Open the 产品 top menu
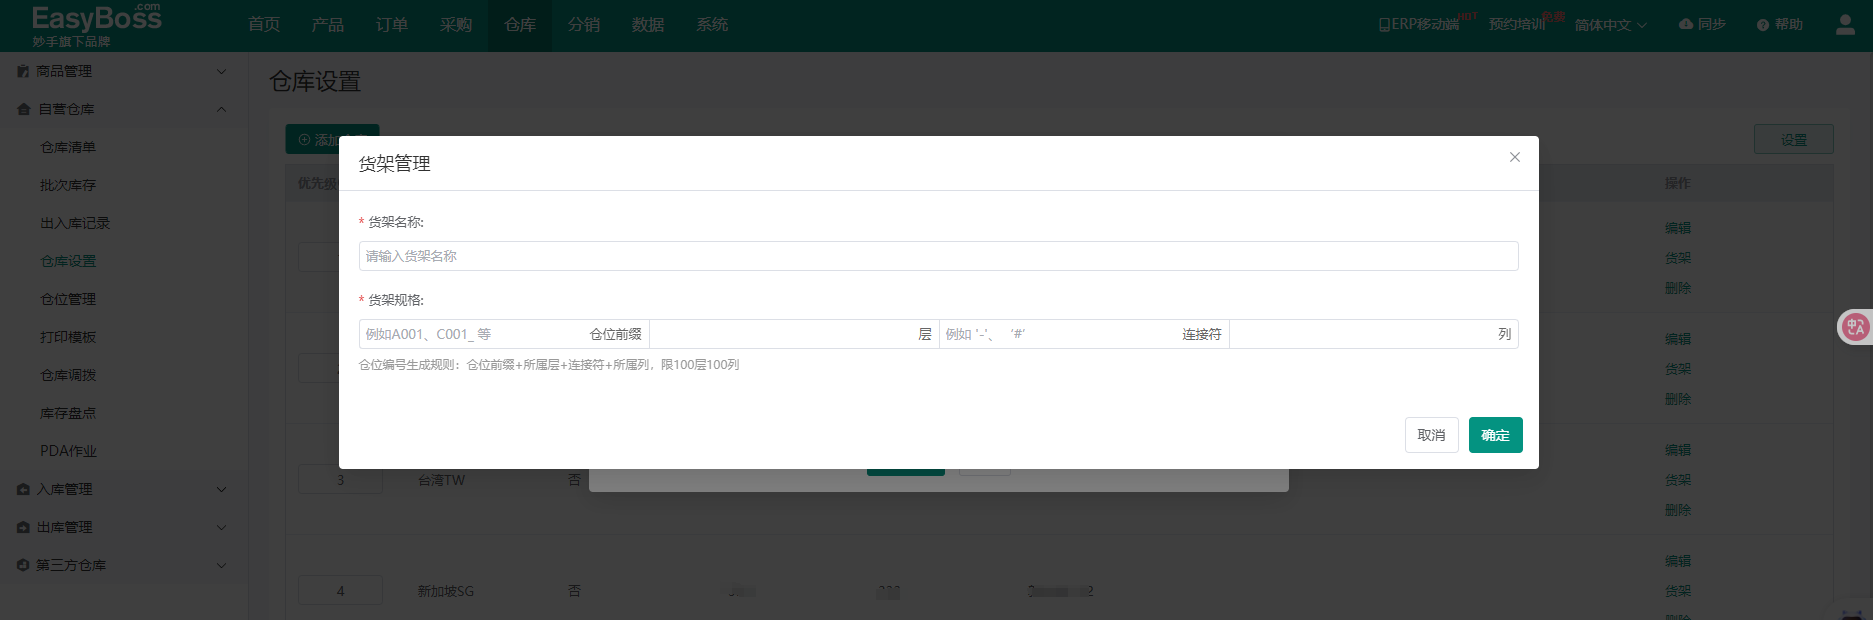 pos(328,25)
